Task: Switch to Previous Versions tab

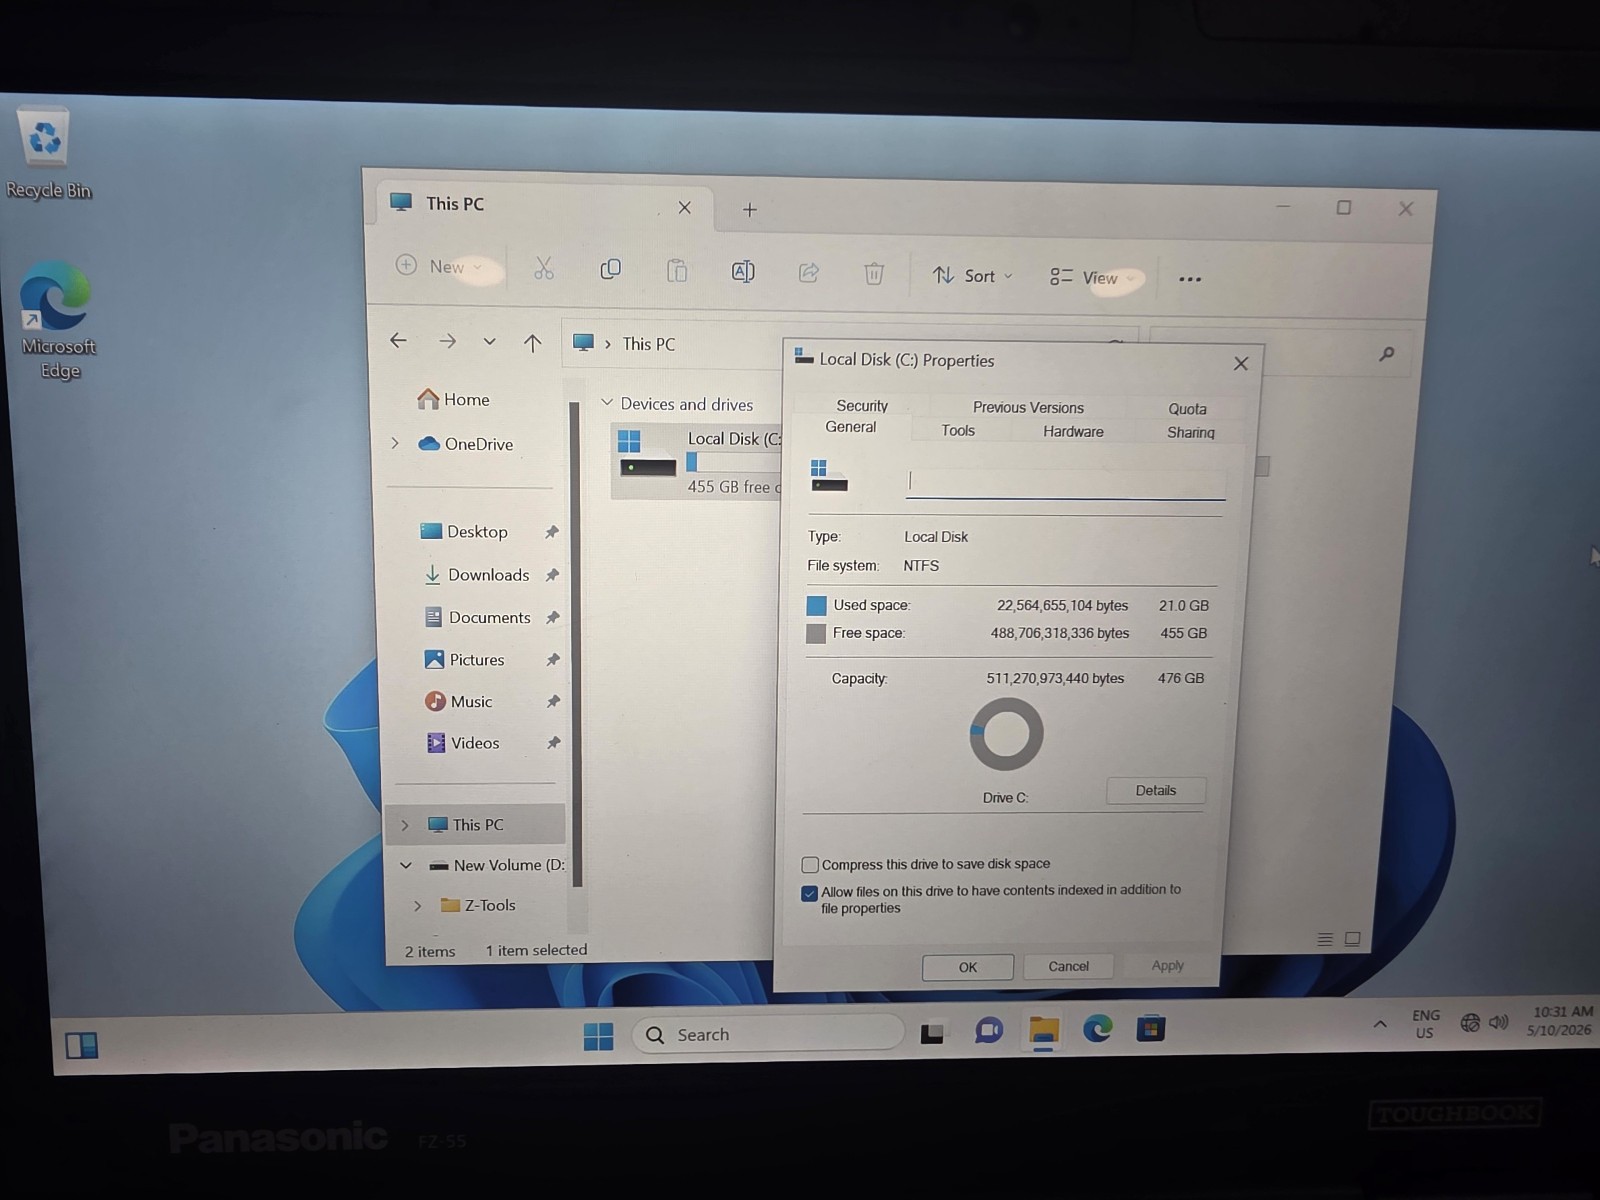Action: tap(1028, 407)
